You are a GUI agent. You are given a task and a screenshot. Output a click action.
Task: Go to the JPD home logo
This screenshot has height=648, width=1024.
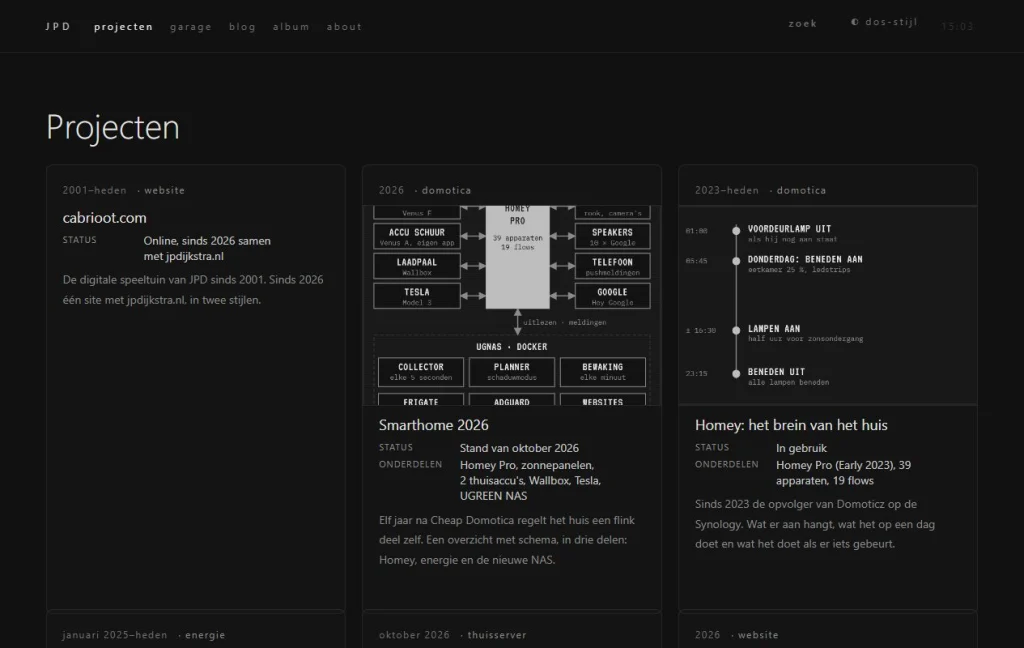click(x=58, y=26)
